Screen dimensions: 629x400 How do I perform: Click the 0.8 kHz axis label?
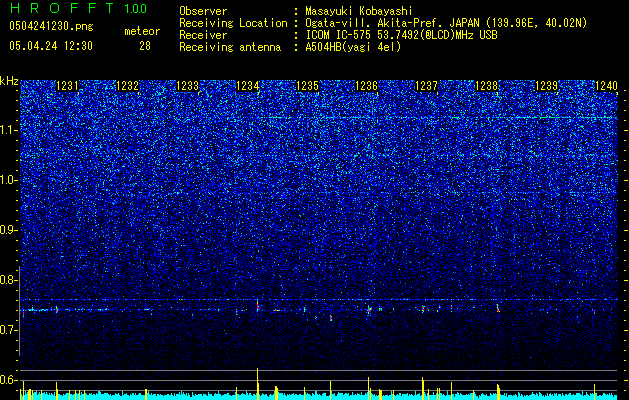click(x=9, y=280)
